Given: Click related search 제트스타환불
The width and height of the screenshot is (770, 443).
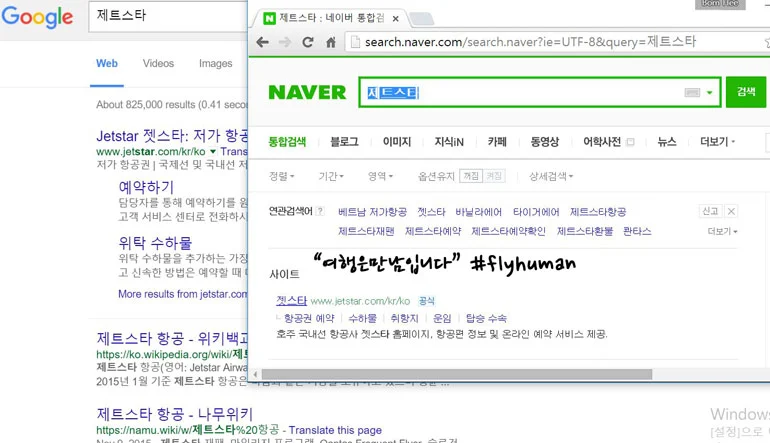Looking at the screenshot, I should (585, 231).
